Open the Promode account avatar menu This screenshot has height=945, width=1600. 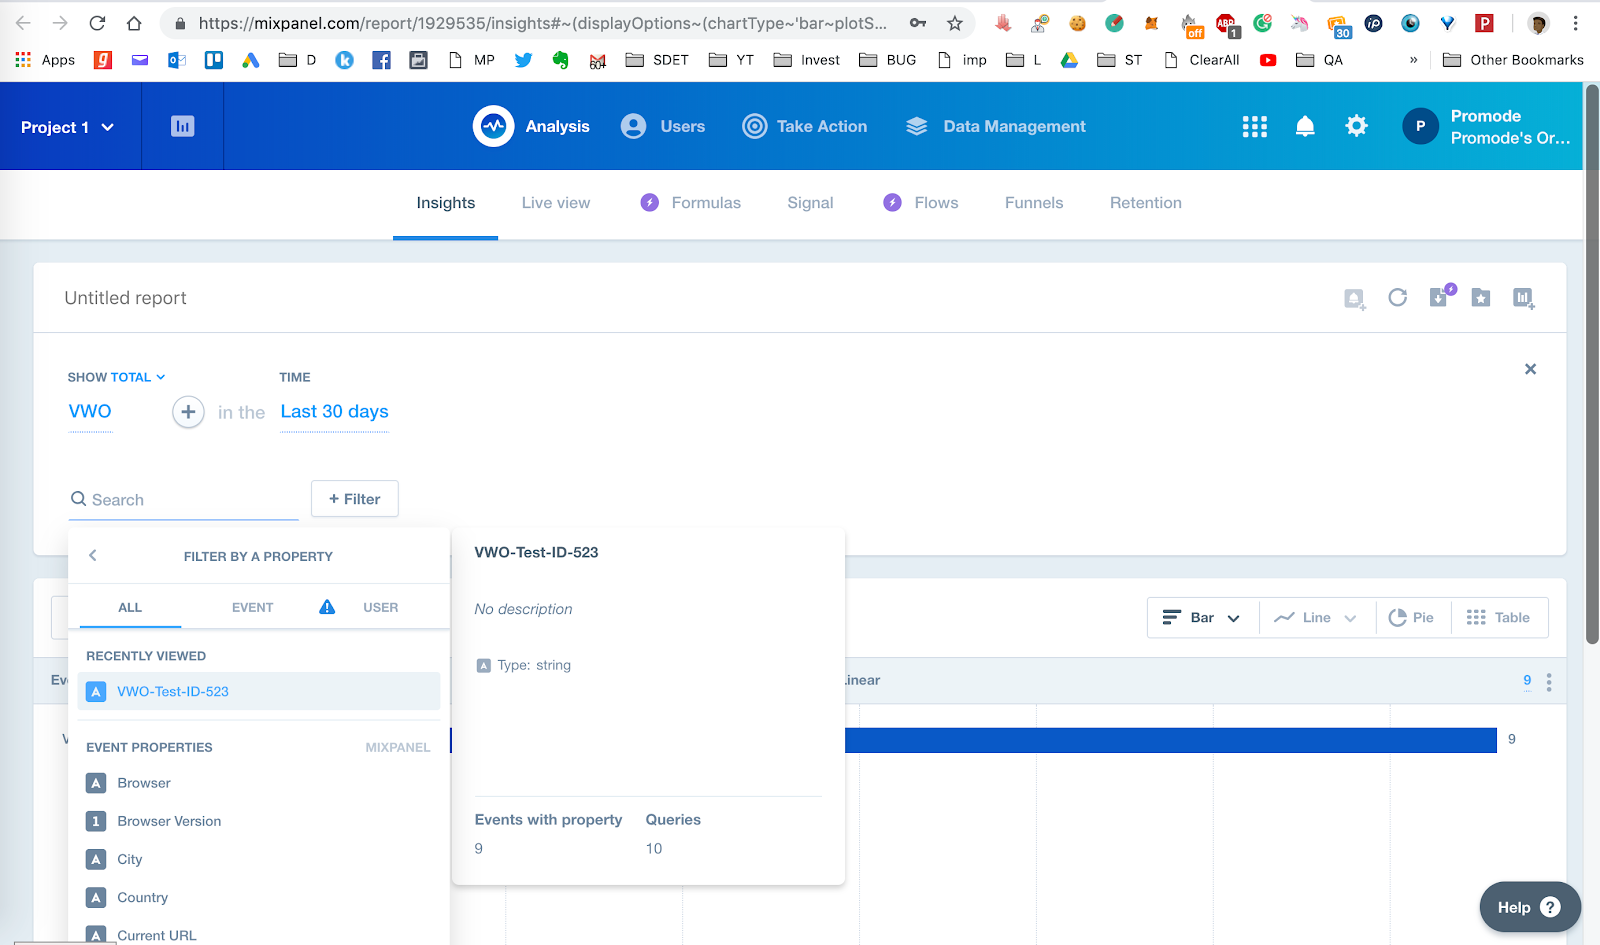pyautogui.click(x=1420, y=126)
